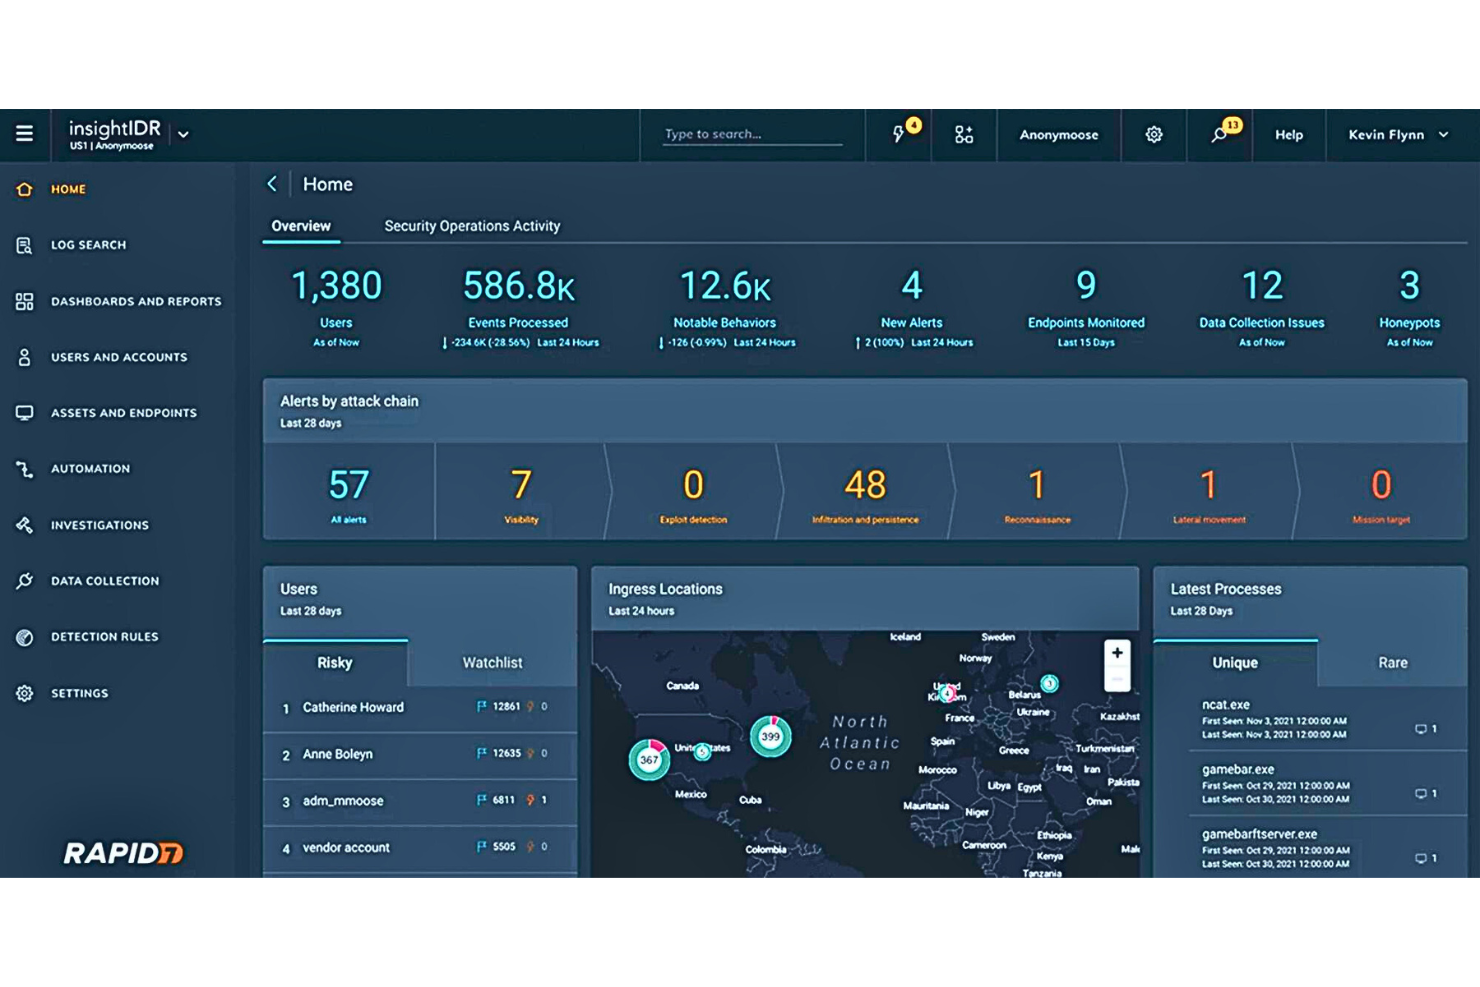The image size is (1480, 987).
Task: Open the Automation section
Action: (24, 468)
